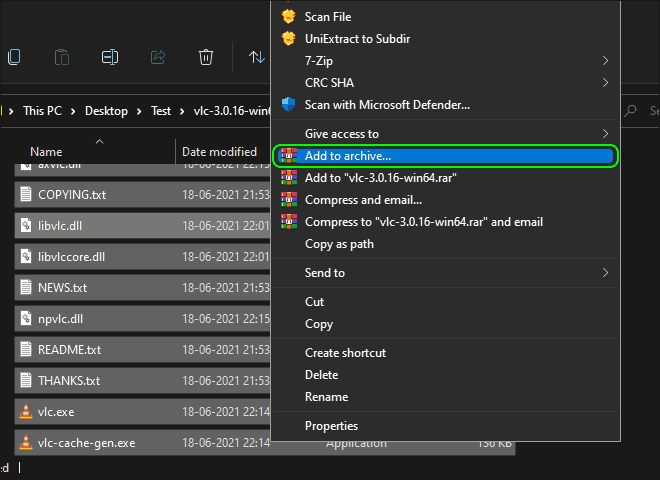This screenshot has height=480, width=660.
Task: Click the file icon of README.txt
Action: (26, 349)
